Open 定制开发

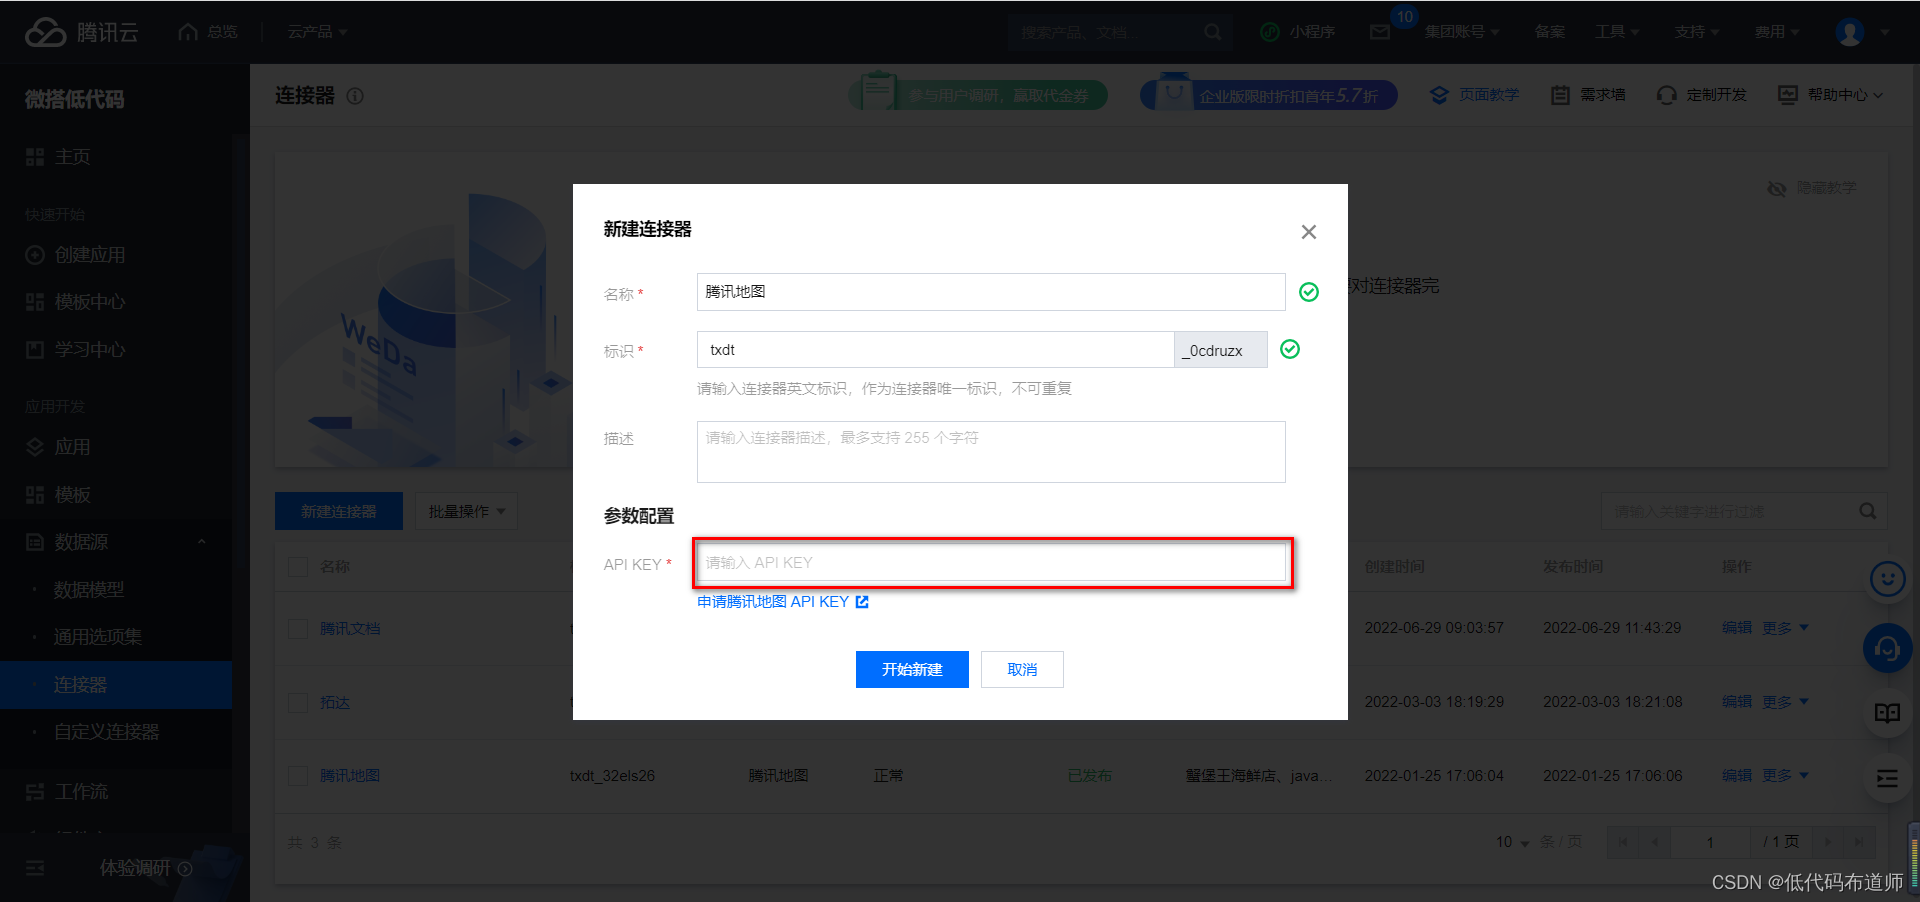click(x=1701, y=94)
